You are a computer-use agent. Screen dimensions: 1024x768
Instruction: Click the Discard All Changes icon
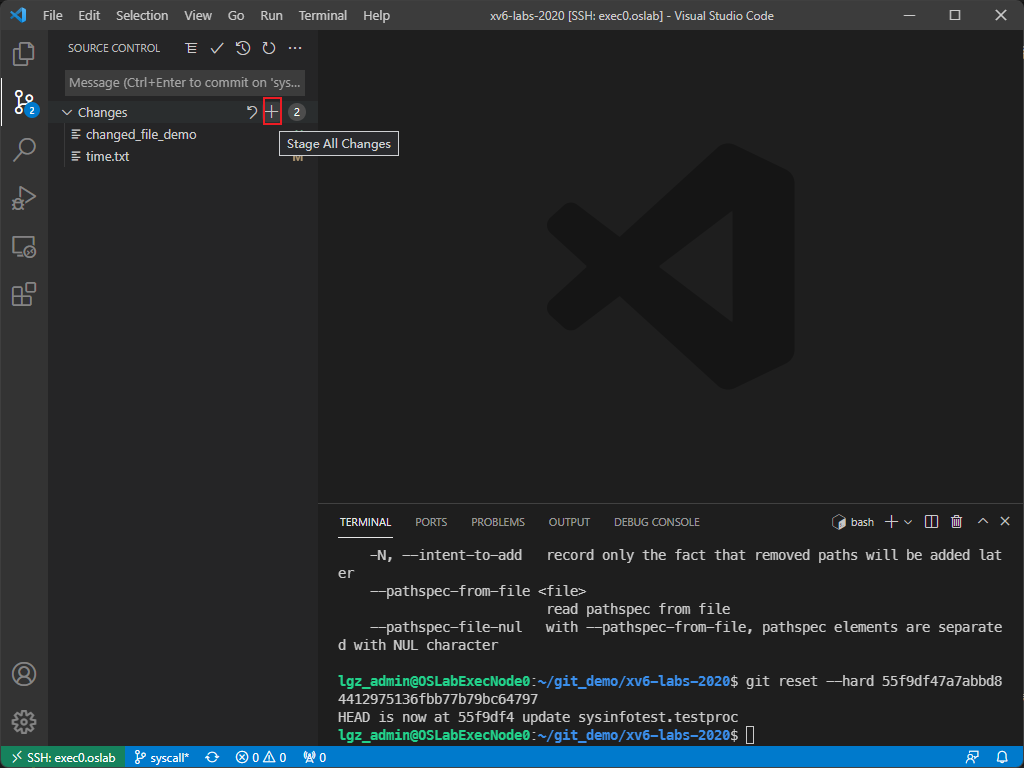(x=252, y=112)
